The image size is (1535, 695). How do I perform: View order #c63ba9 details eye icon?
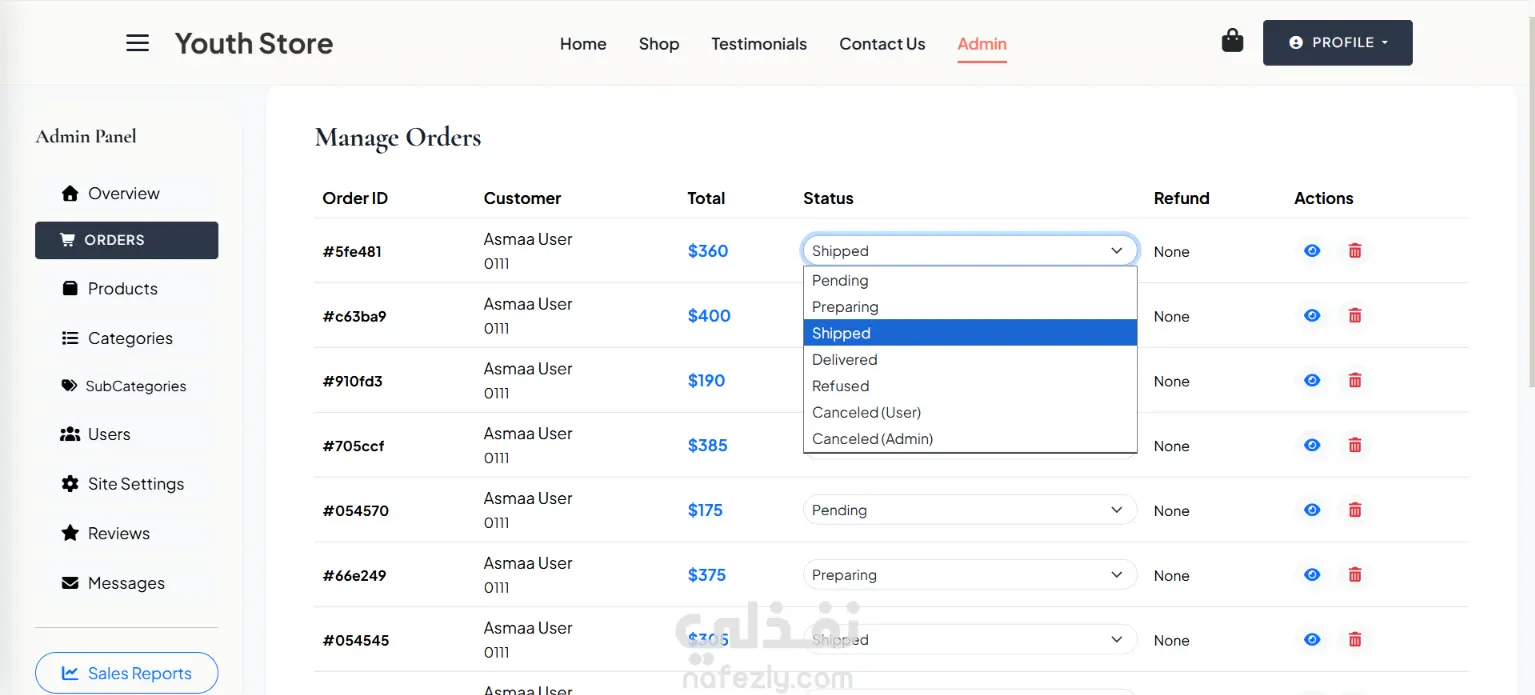point(1312,316)
